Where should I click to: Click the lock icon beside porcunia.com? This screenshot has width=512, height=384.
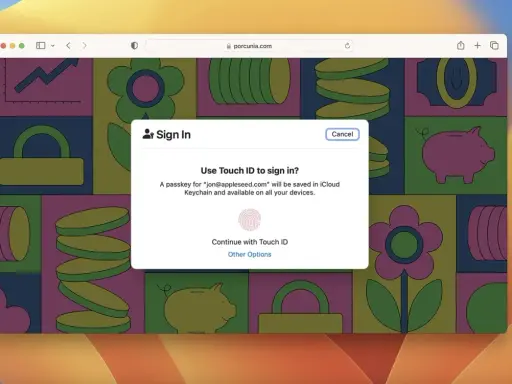pyautogui.click(x=229, y=46)
